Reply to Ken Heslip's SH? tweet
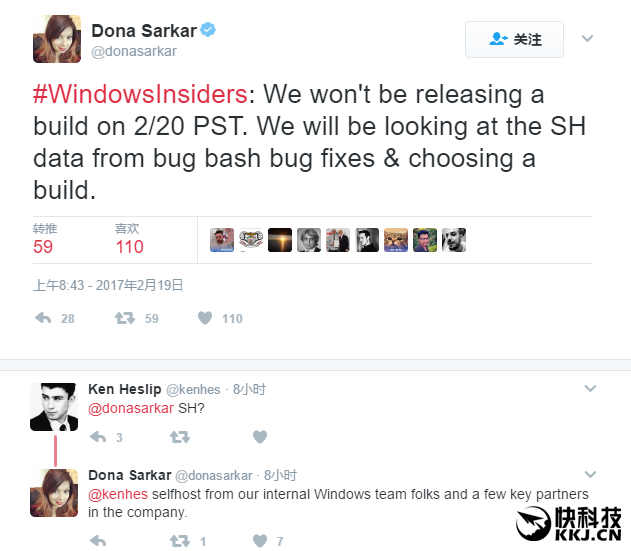The height and width of the screenshot is (551, 631). (98, 437)
